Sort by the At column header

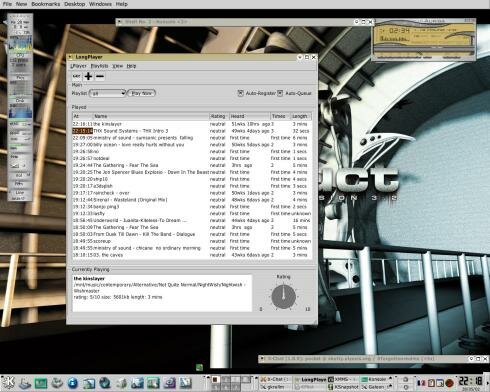click(82, 116)
